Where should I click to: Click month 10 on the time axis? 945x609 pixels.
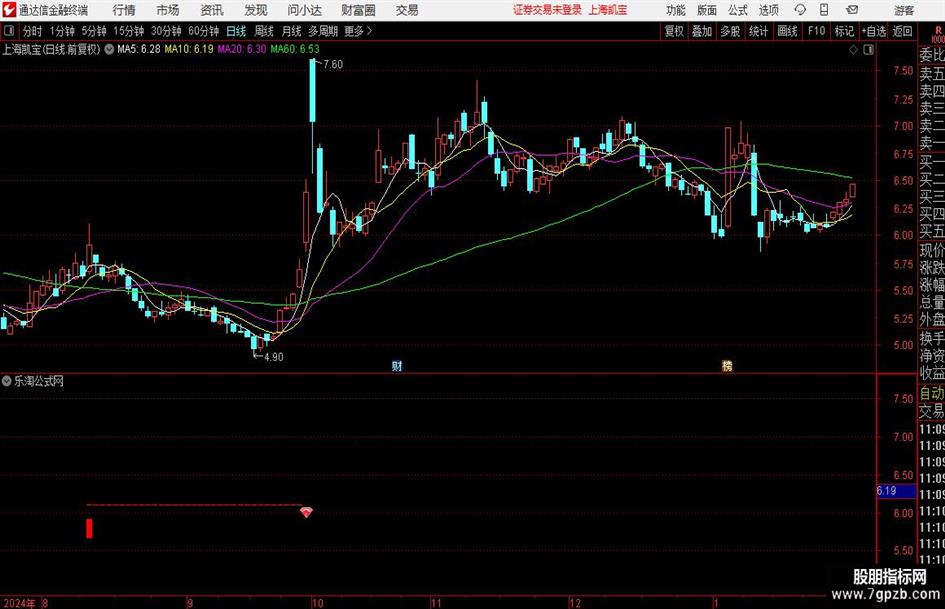point(317,603)
